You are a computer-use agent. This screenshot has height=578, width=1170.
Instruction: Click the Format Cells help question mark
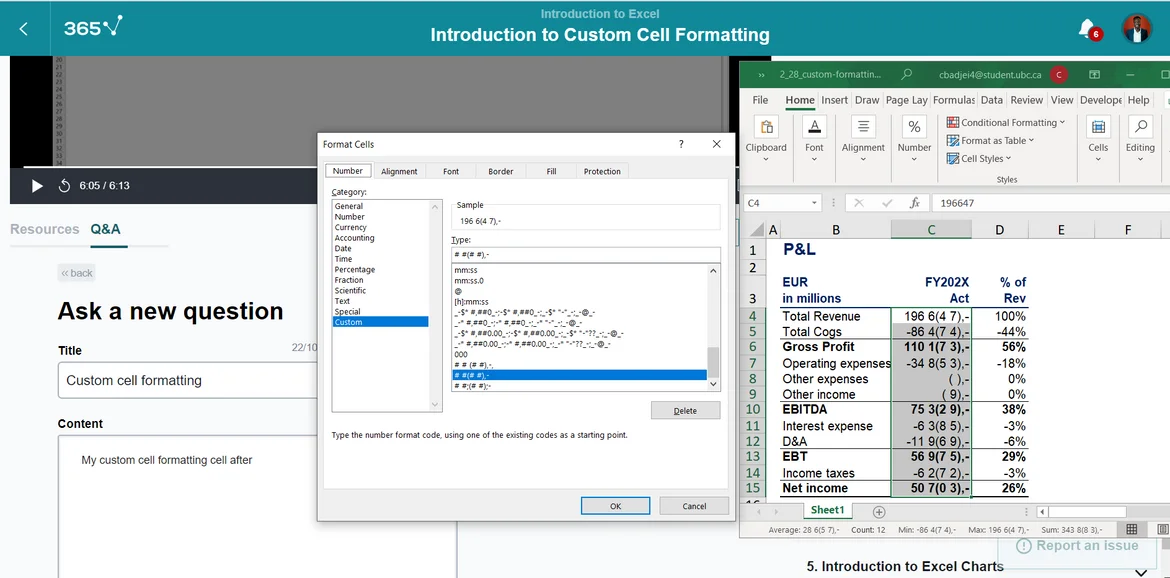point(681,144)
